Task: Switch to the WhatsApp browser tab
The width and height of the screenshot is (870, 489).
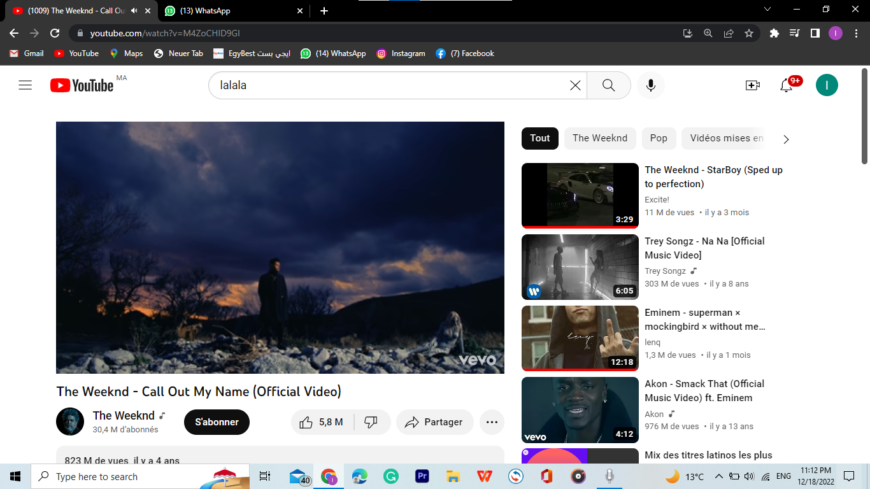Action: 233,11
